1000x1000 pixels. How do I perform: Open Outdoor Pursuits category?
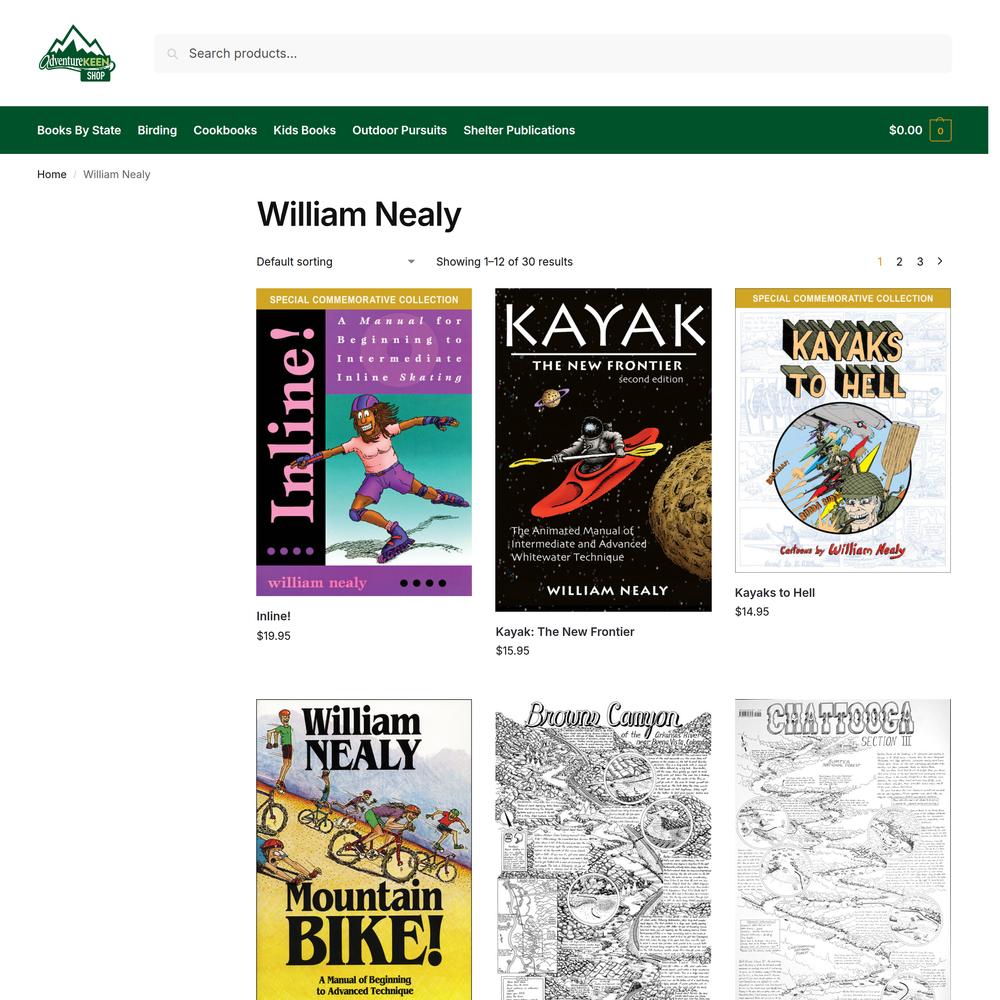coord(399,130)
